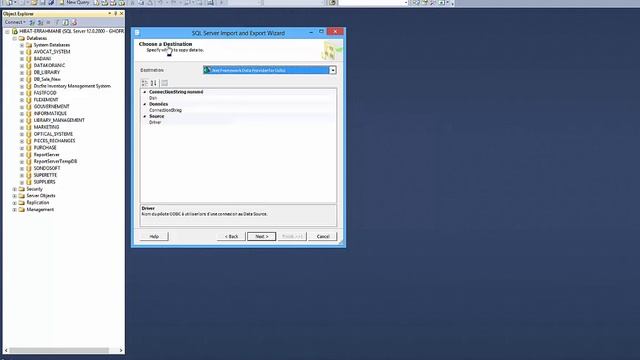The height and width of the screenshot is (360, 640).
Task: Click the Back button in wizard
Action: (x=231, y=236)
